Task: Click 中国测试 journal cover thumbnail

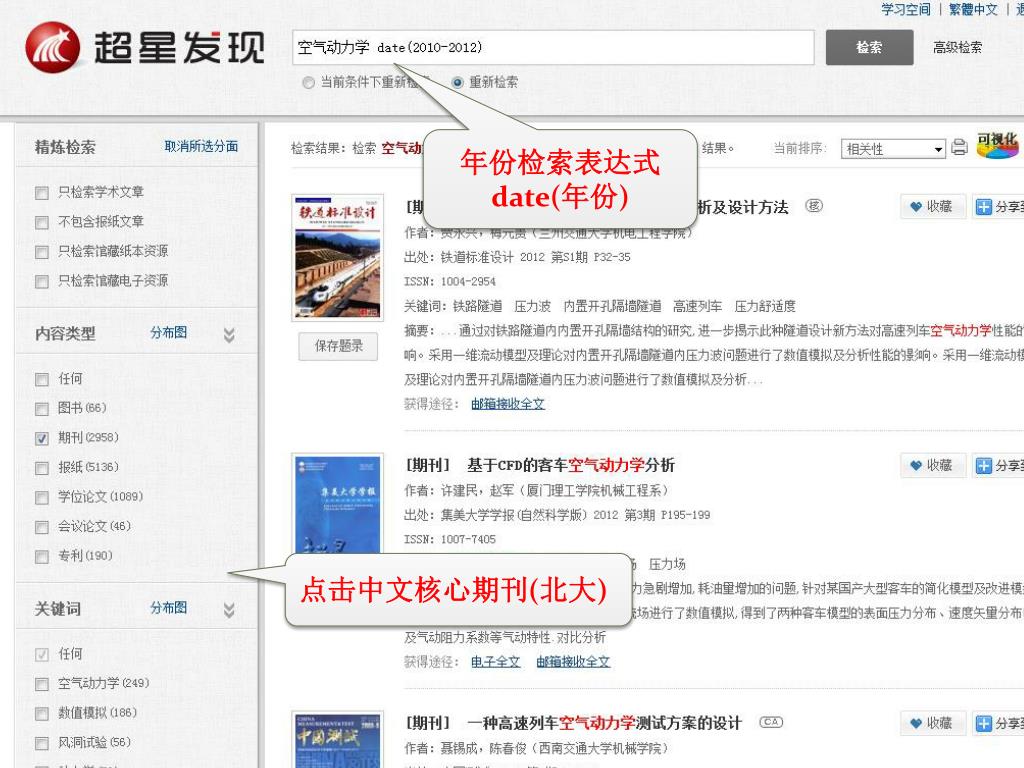Action: pos(338,740)
